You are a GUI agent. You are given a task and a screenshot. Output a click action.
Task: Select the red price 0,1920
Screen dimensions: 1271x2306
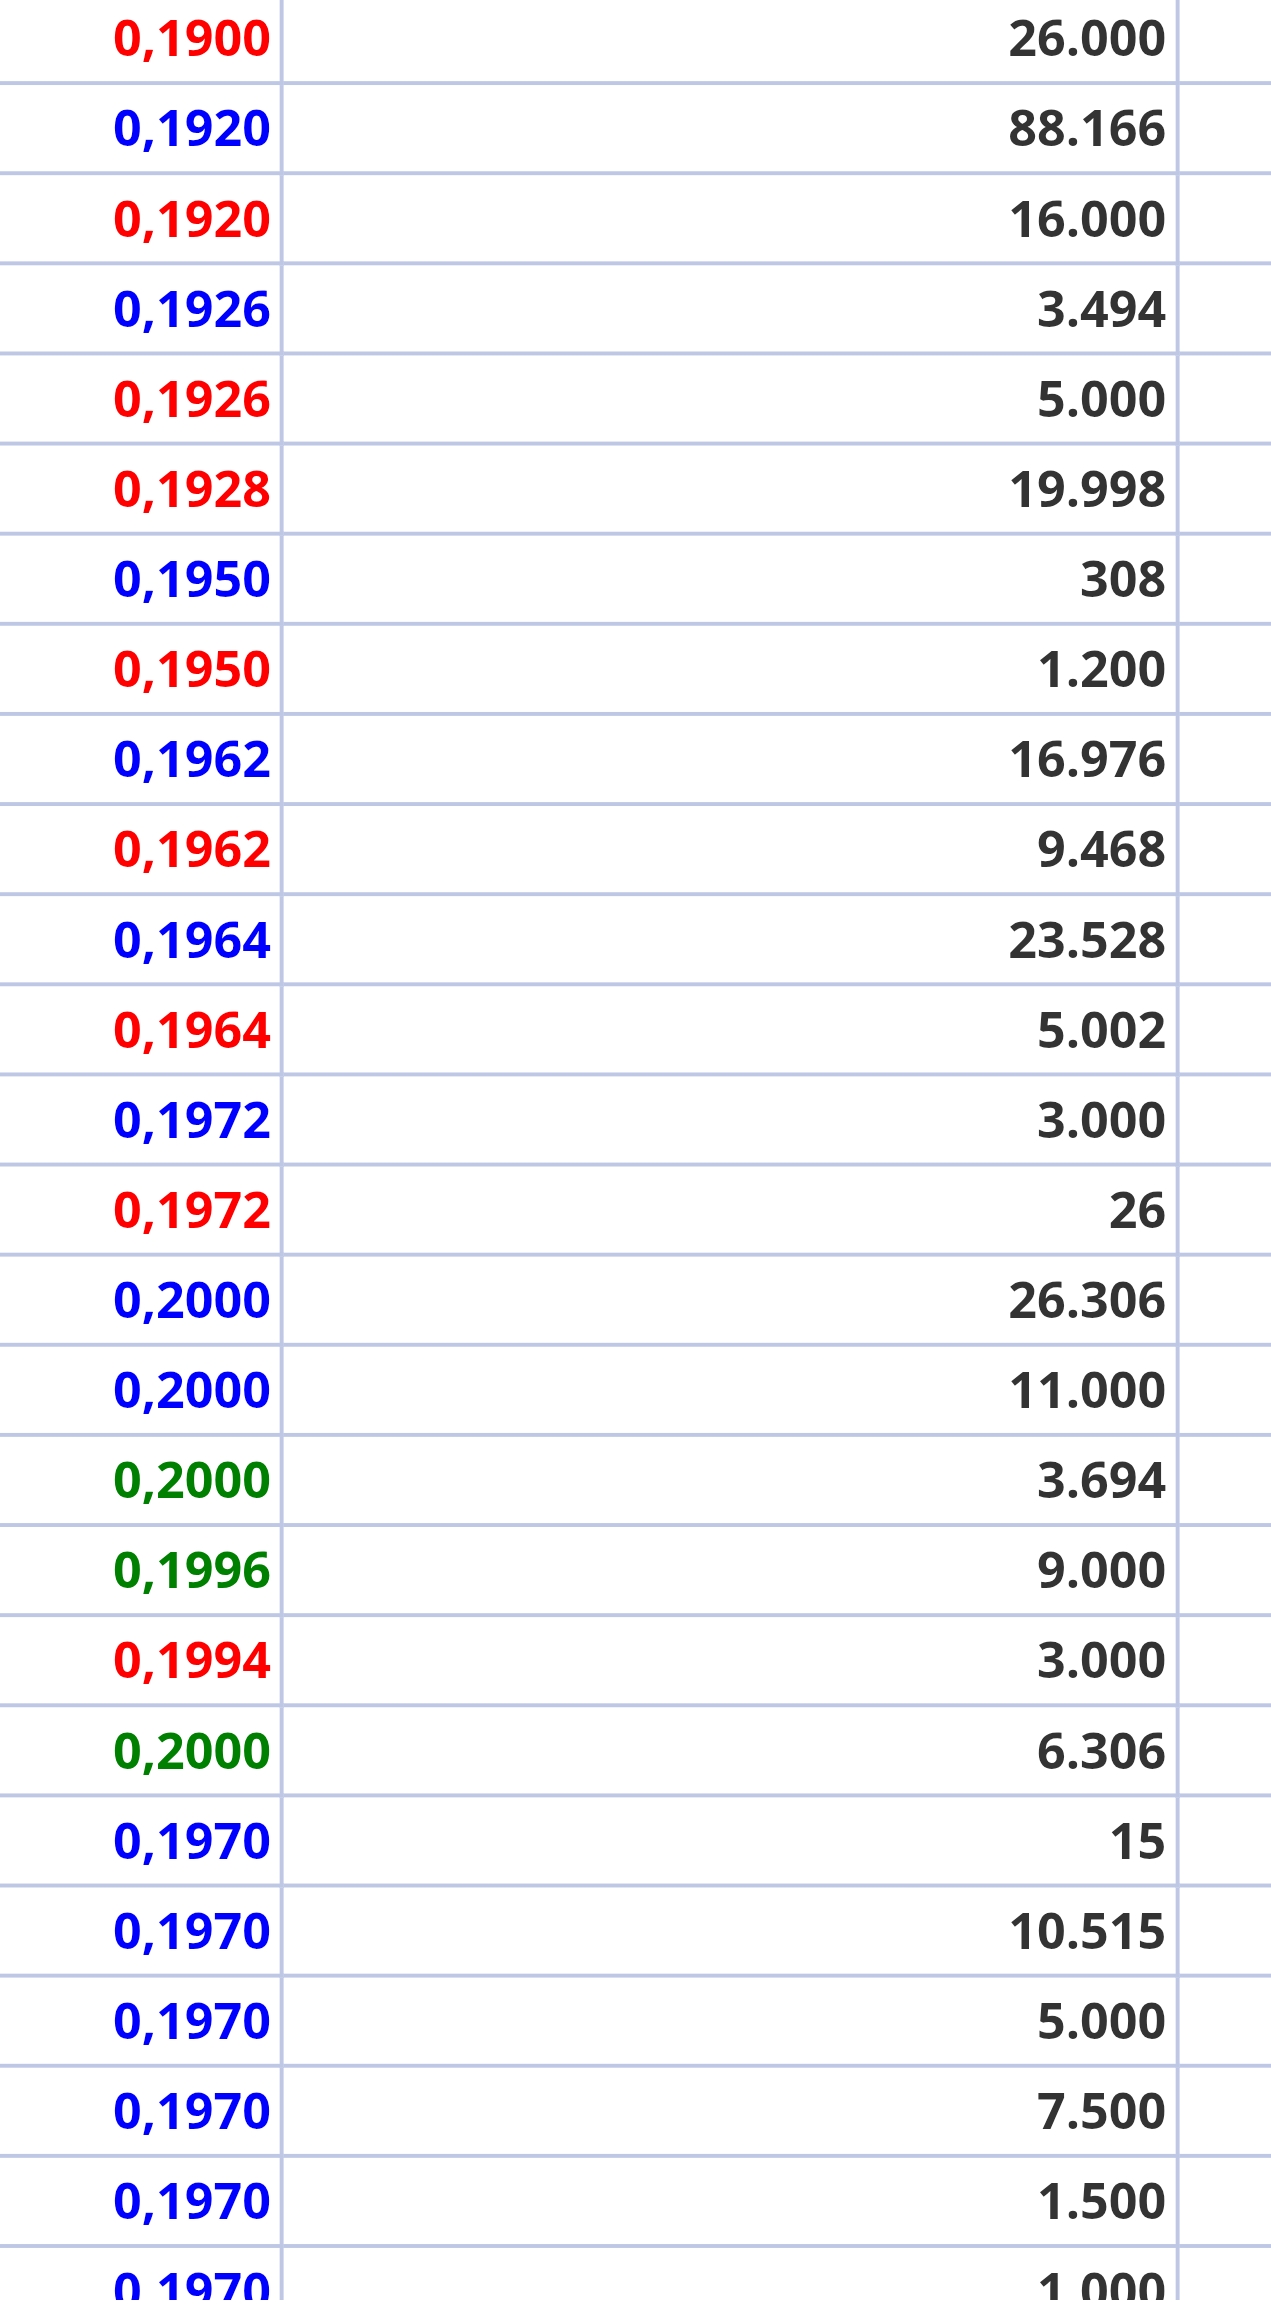pyautogui.click(x=192, y=220)
